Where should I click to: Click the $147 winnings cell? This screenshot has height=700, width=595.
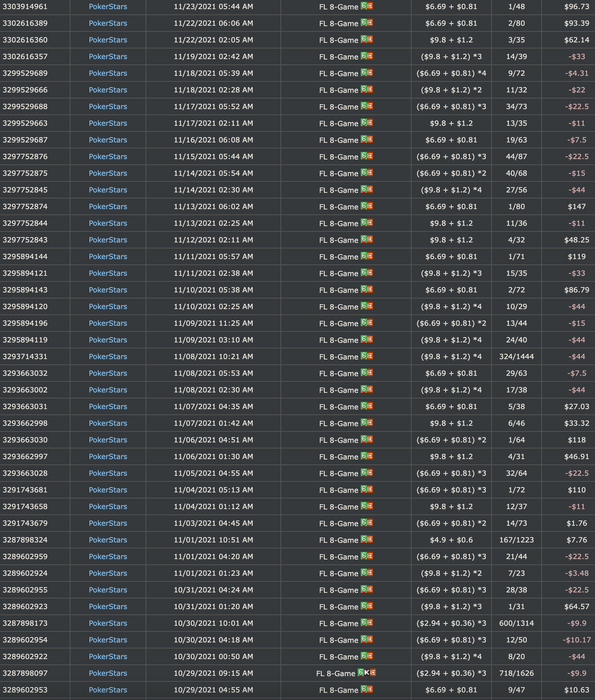[x=577, y=207]
